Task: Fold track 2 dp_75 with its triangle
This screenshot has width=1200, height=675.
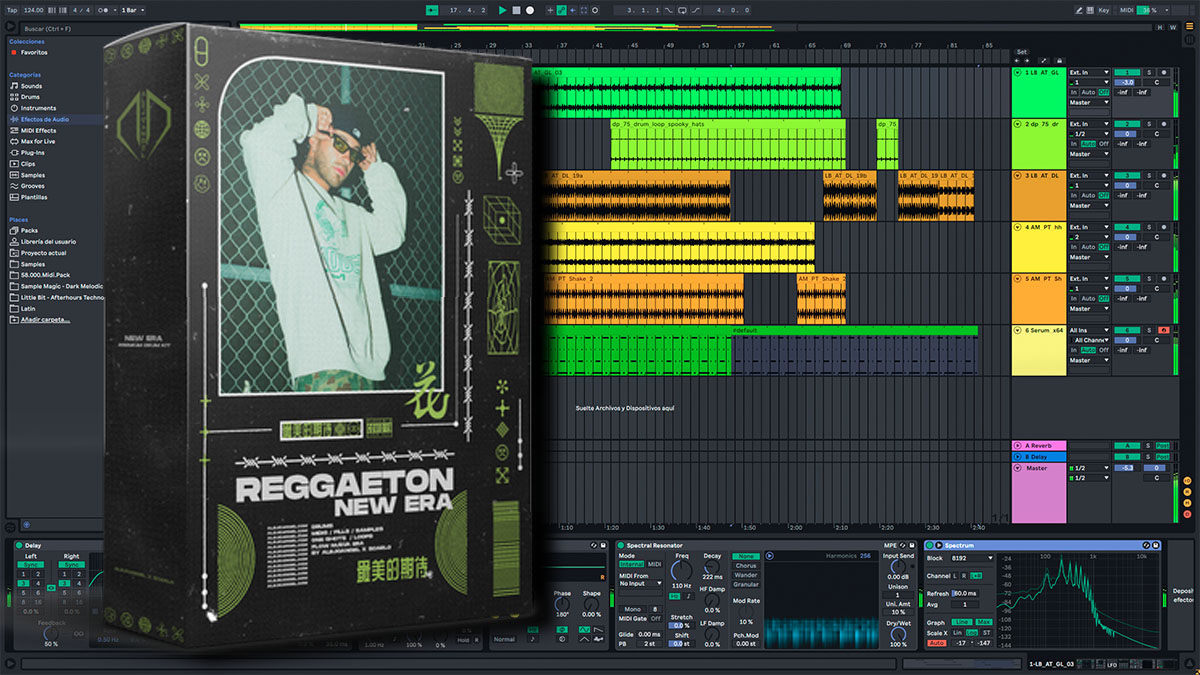Action: coord(1017,124)
